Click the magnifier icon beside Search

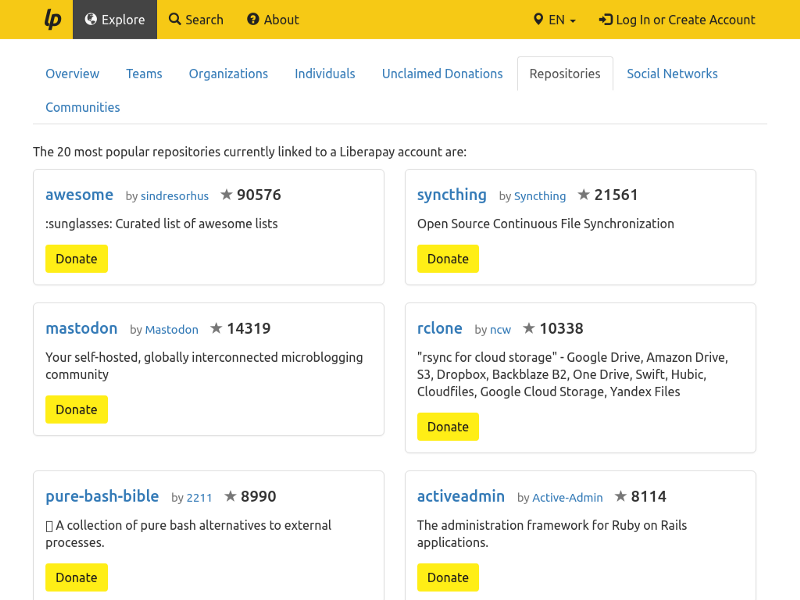(x=175, y=19)
